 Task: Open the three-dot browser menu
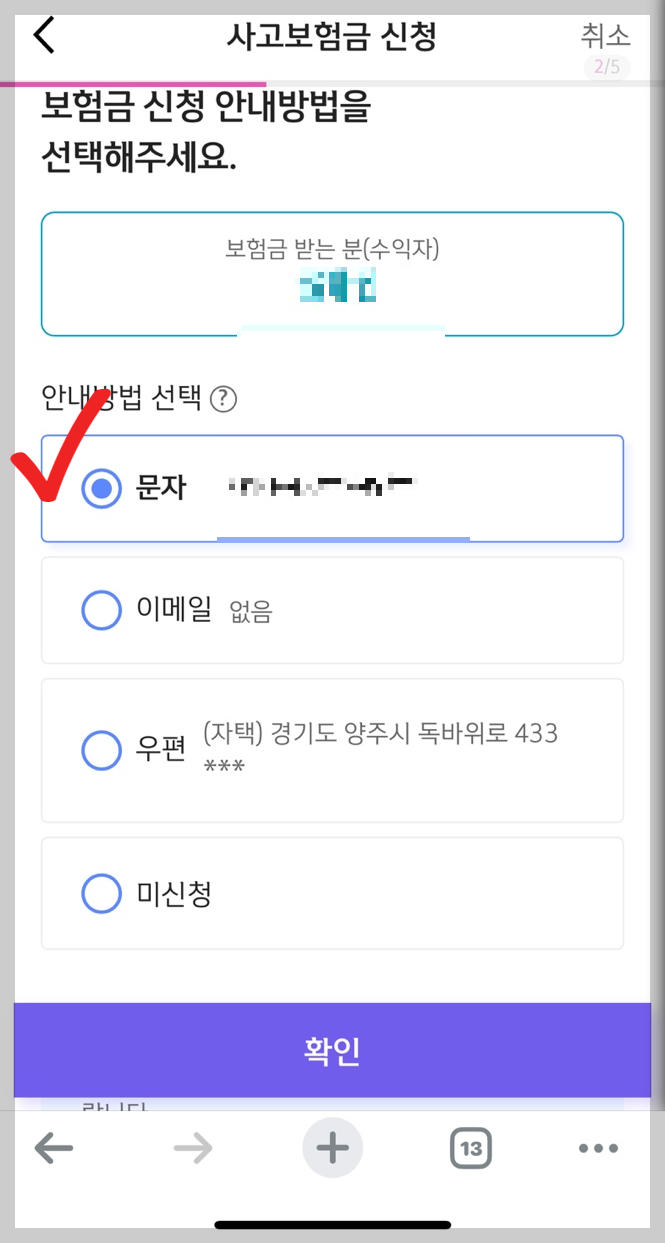coord(597,1148)
